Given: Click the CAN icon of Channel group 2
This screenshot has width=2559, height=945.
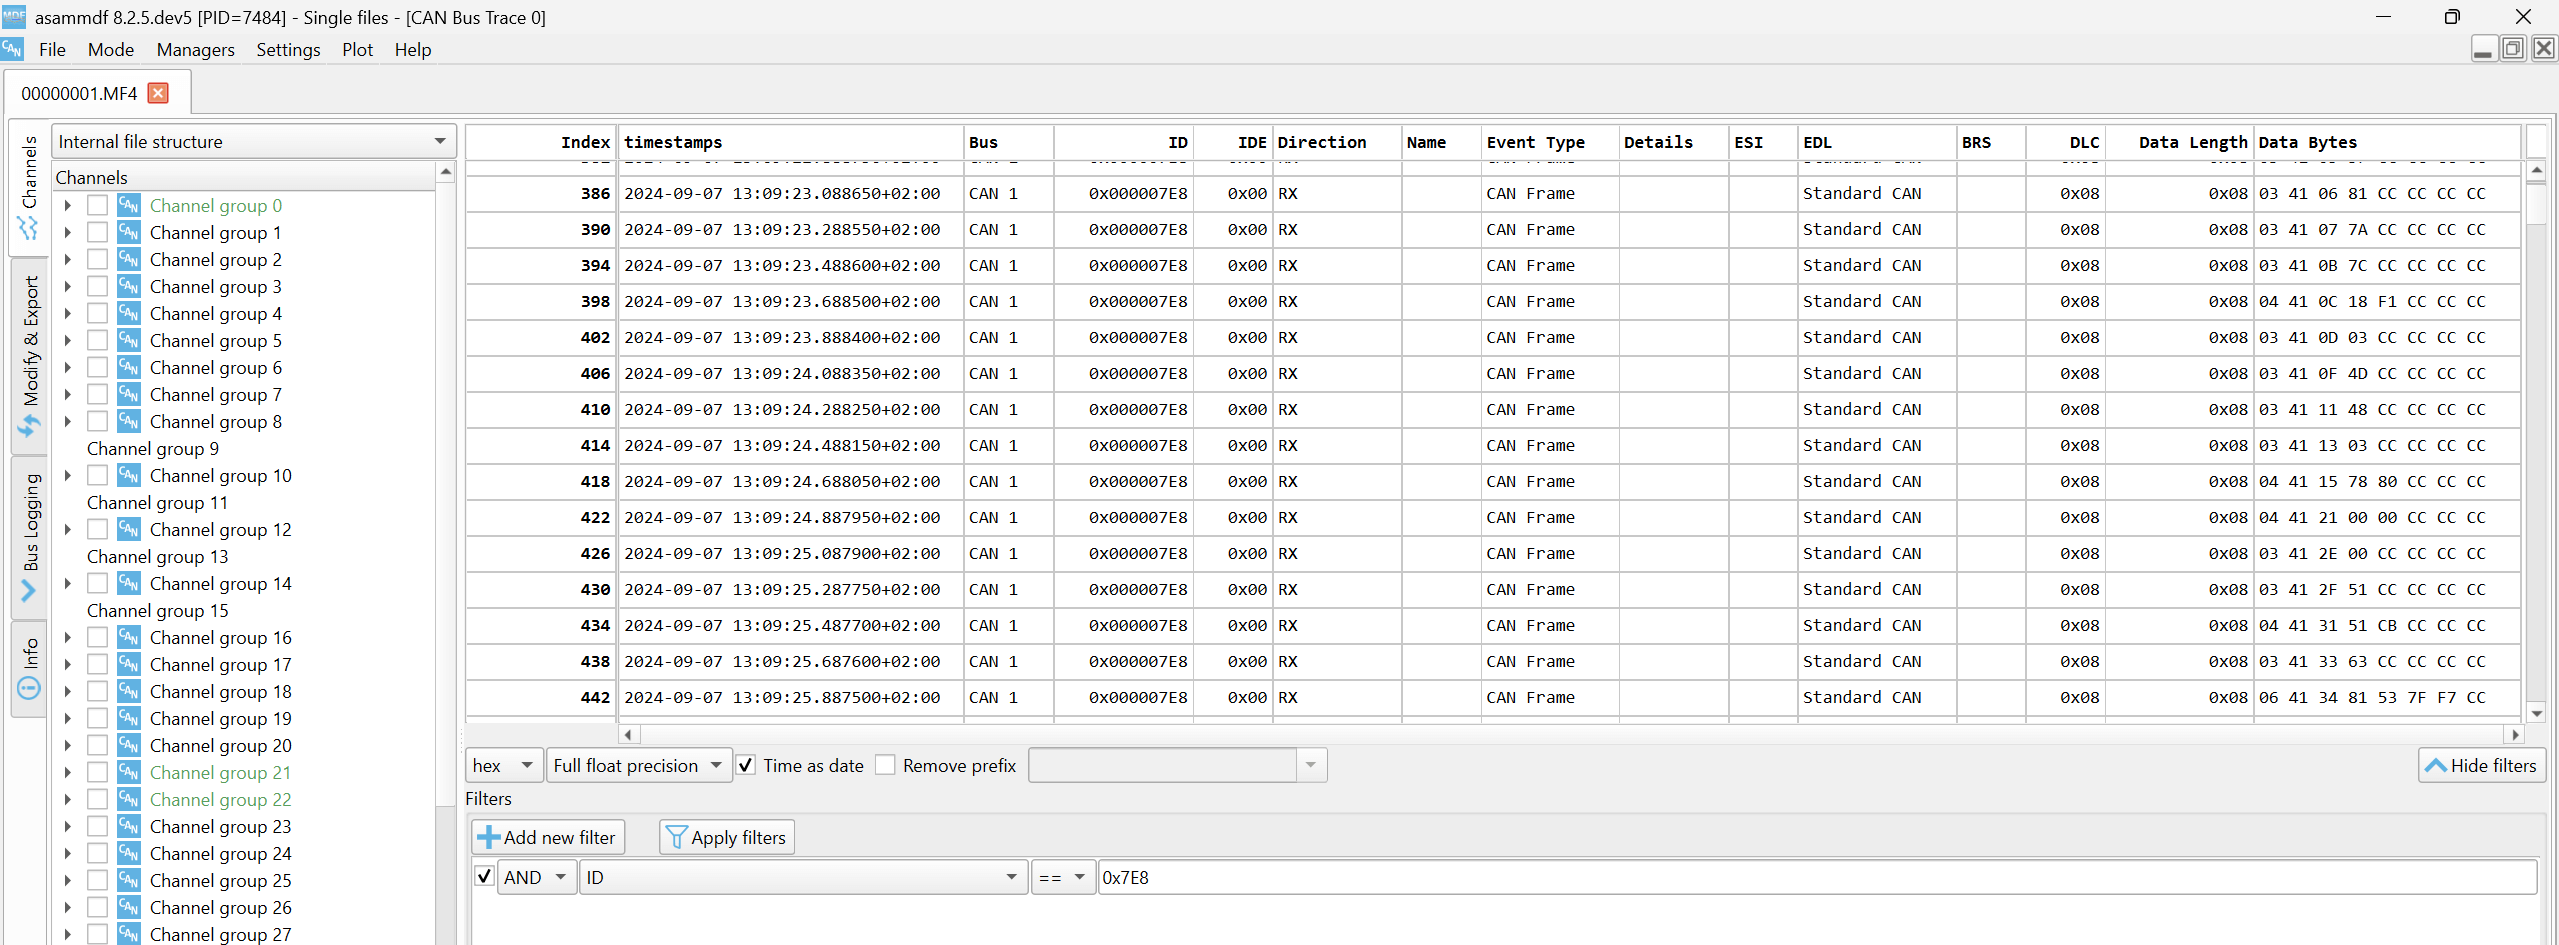Looking at the screenshot, I should (129, 259).
